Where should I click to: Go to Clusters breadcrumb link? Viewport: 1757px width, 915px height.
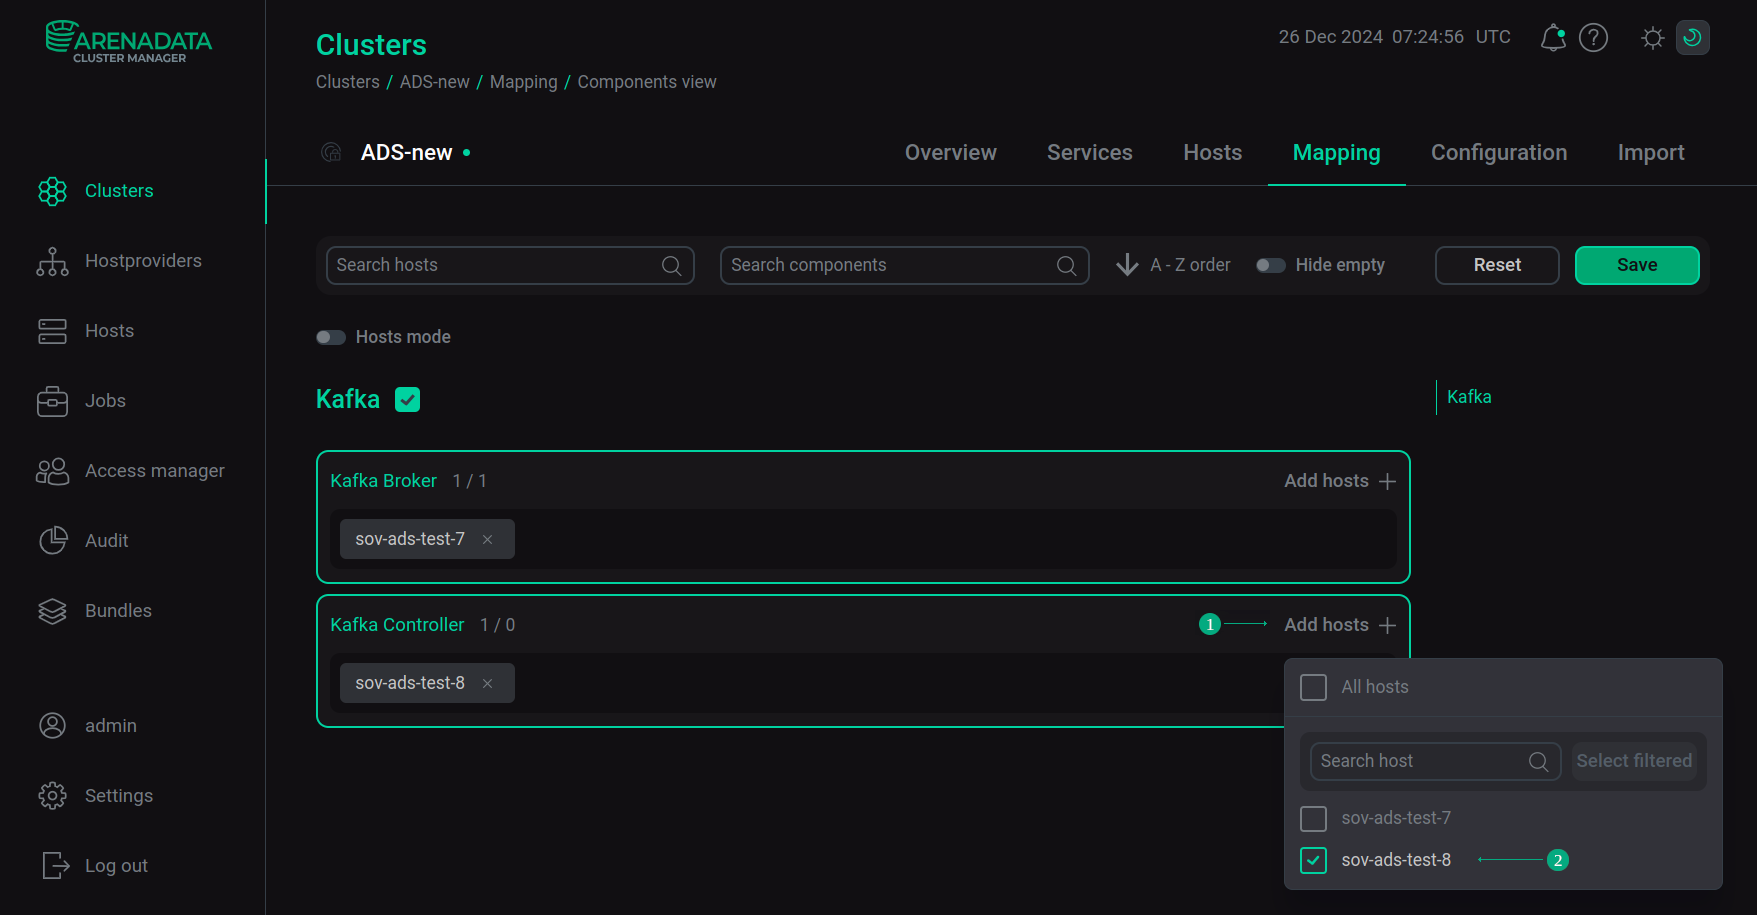tap(348, 82)
